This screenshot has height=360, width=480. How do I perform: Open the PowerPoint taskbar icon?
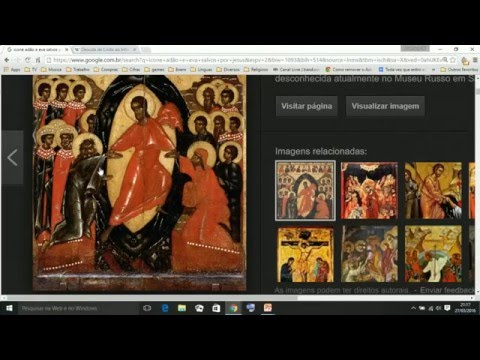[x=268, y=308]
